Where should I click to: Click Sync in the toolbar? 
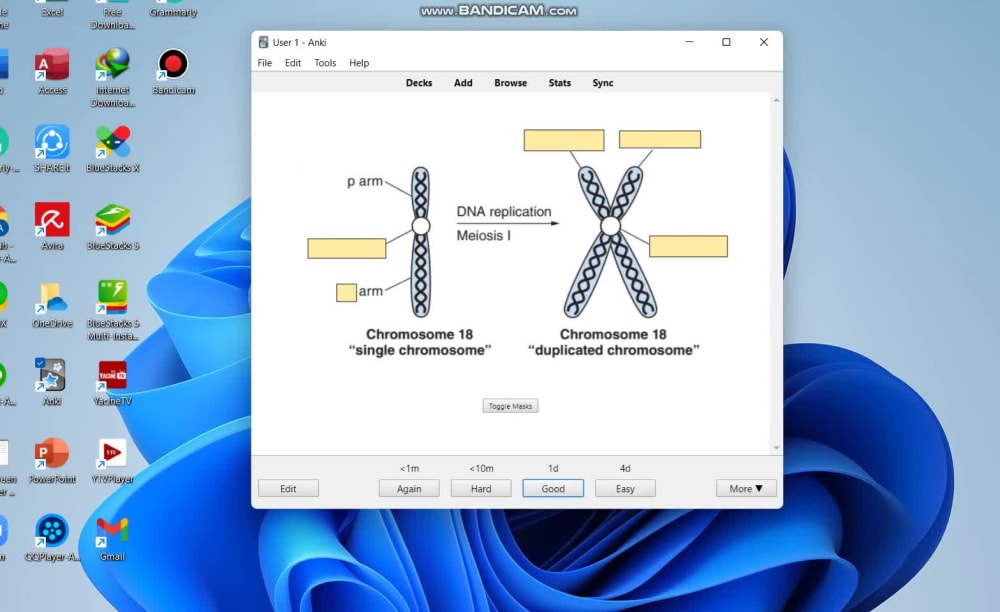point(603,83)
